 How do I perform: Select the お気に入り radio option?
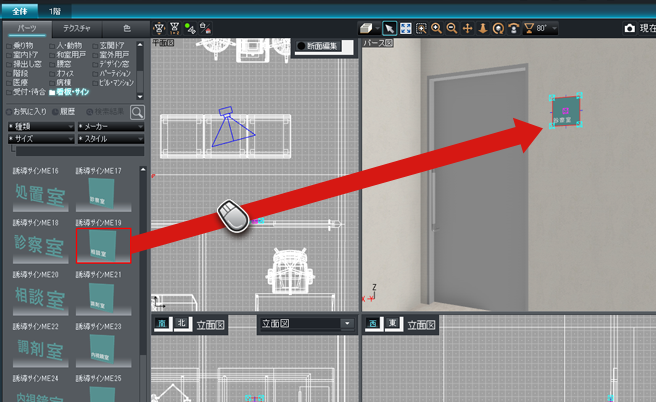pyautogui.click(x=11, y=111)
